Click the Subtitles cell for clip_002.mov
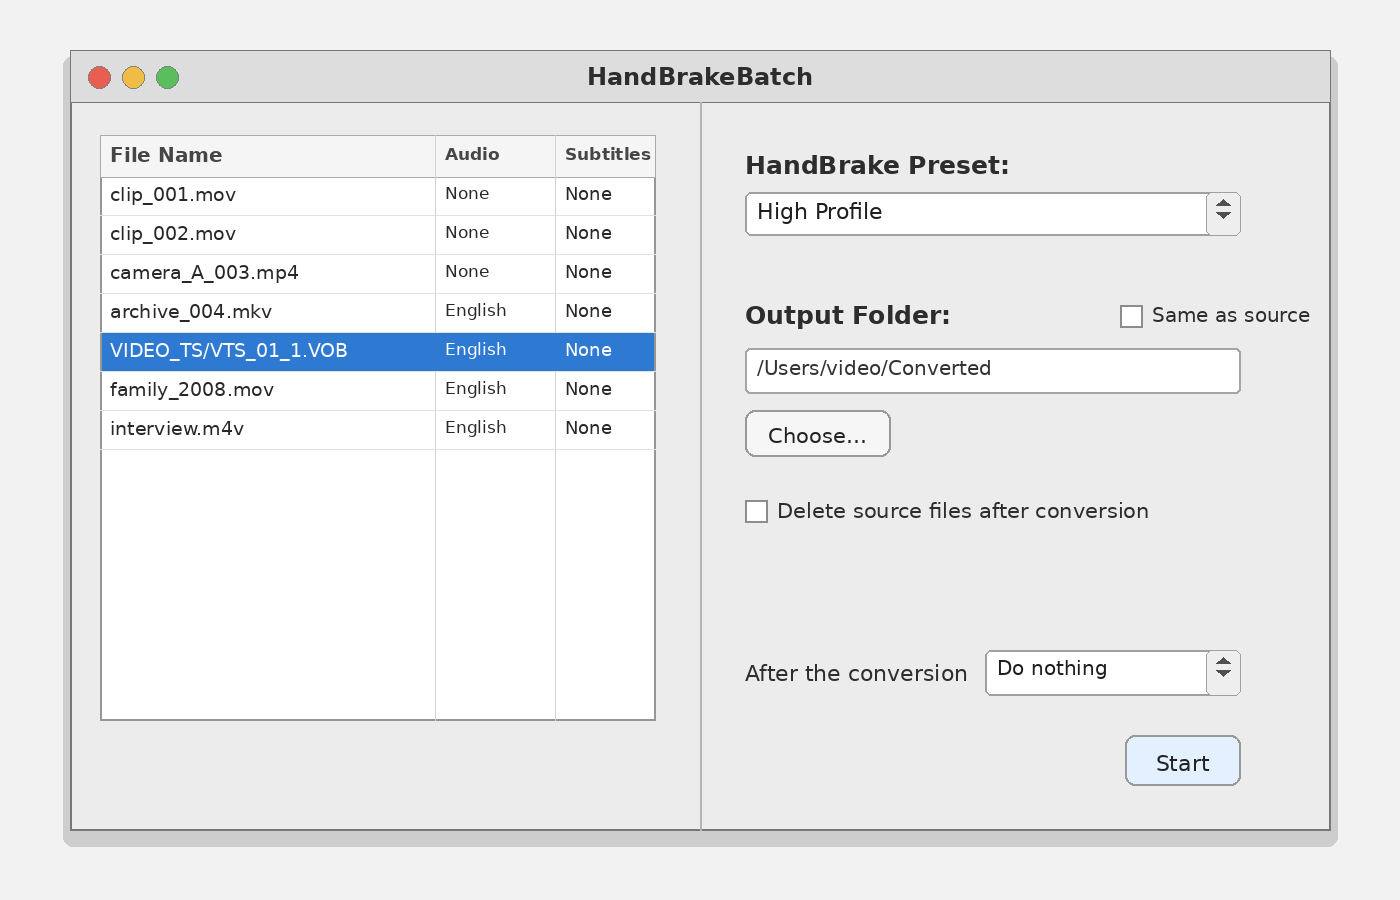The height and width of the screenshot is (900, 1400). click(605, 235)
